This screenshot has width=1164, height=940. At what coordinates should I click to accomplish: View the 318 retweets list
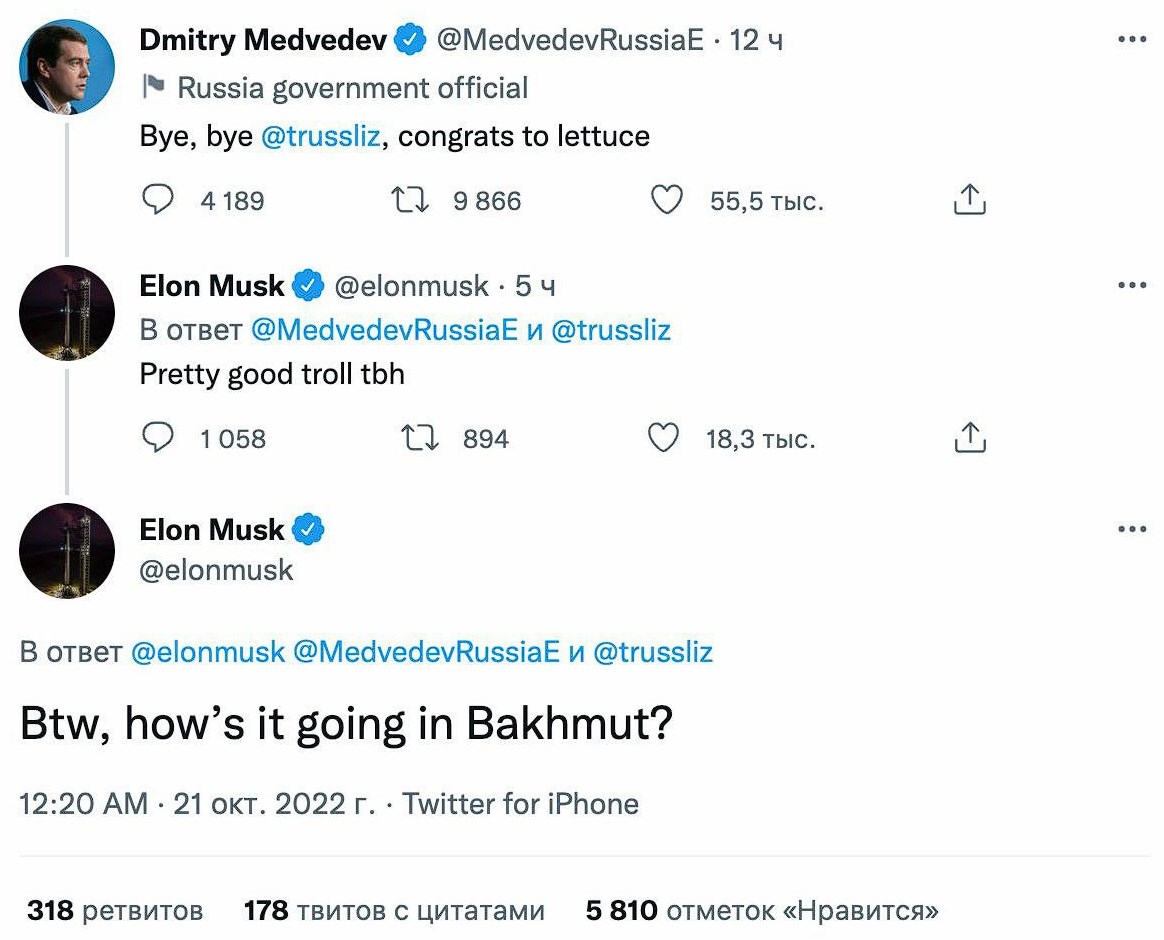click(x=115, y=910)
